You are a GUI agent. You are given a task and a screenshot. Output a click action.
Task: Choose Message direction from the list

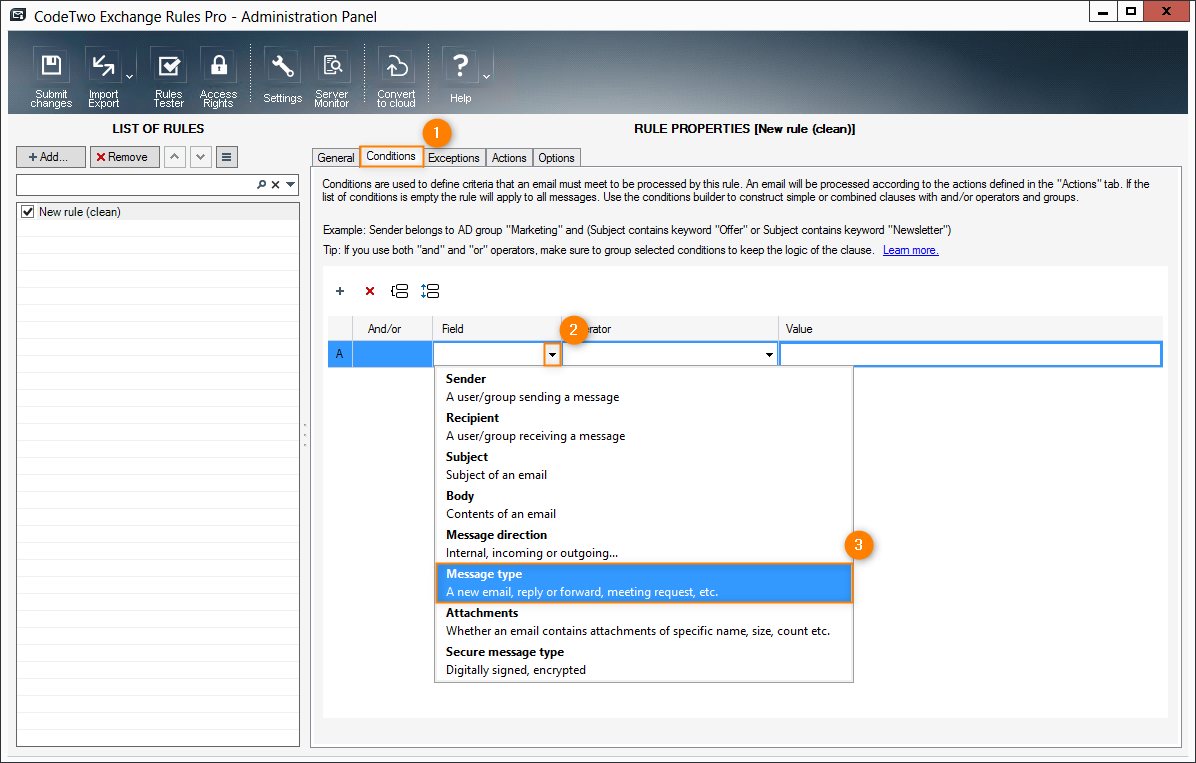point(643,544)
